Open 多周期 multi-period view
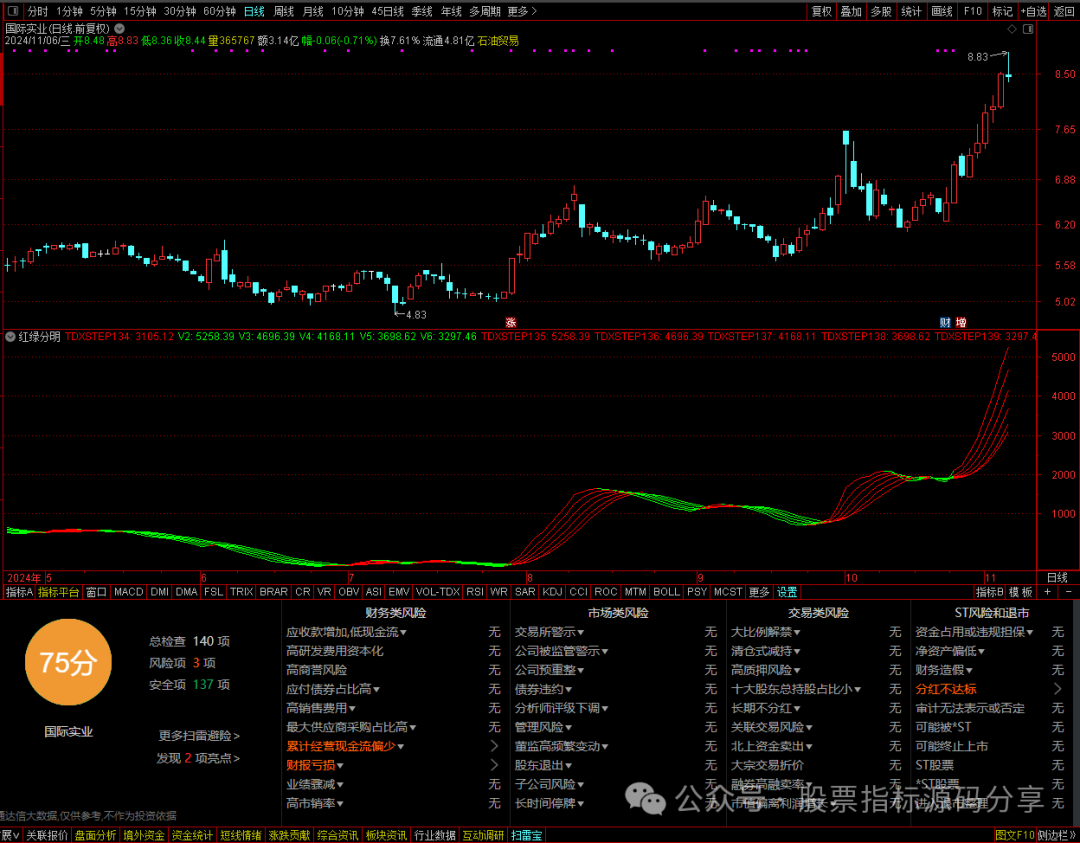1080x843 pixels. 485,11
